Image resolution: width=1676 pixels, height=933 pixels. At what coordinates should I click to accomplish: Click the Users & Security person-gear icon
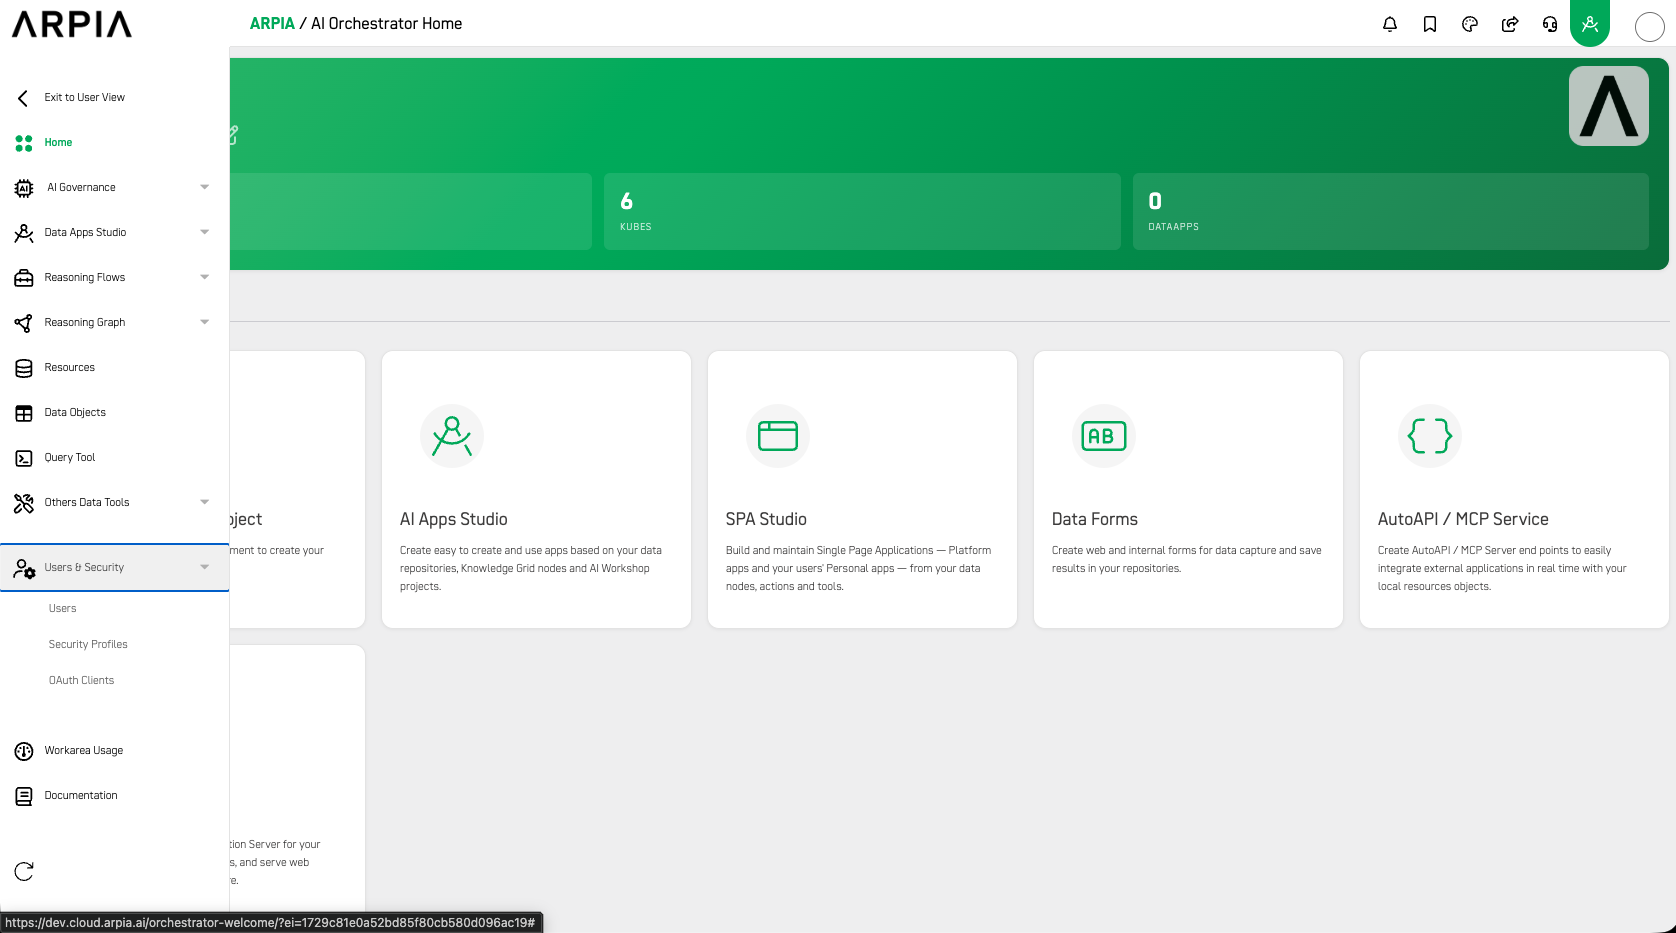point(24,568)
